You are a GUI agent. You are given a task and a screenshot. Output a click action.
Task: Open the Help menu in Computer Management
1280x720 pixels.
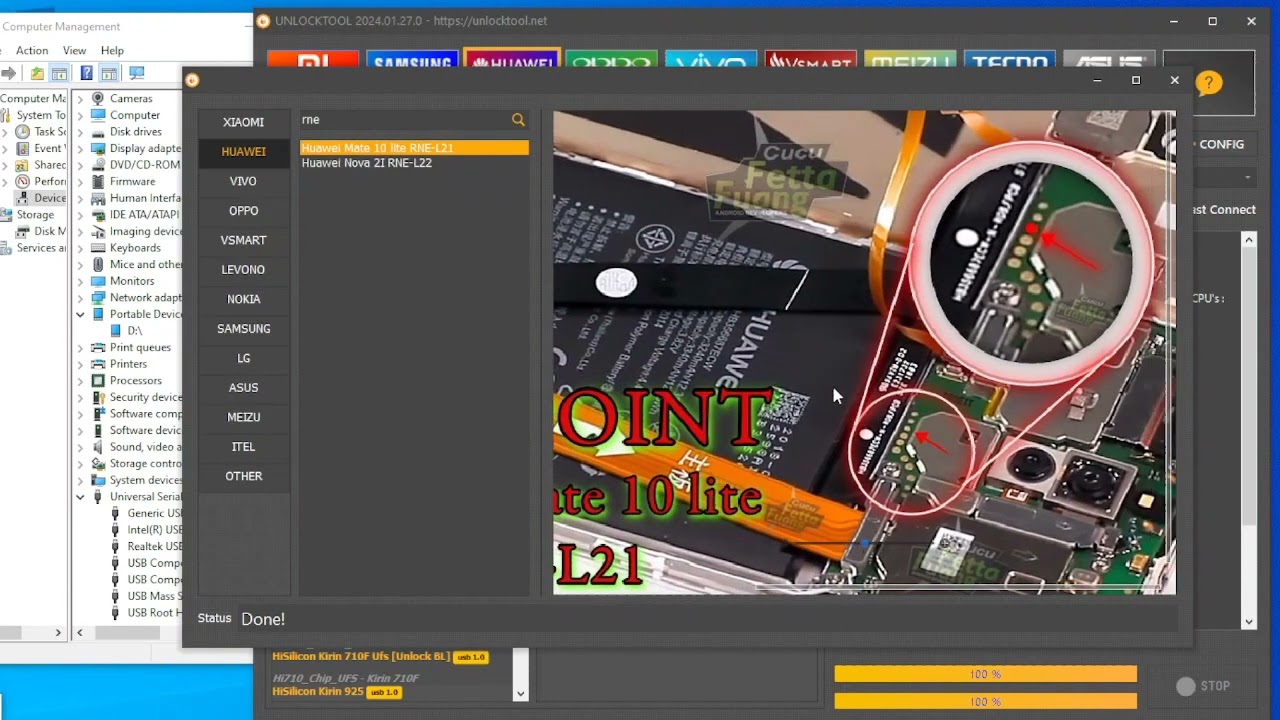pyautogui.click(x=112, y=50)
